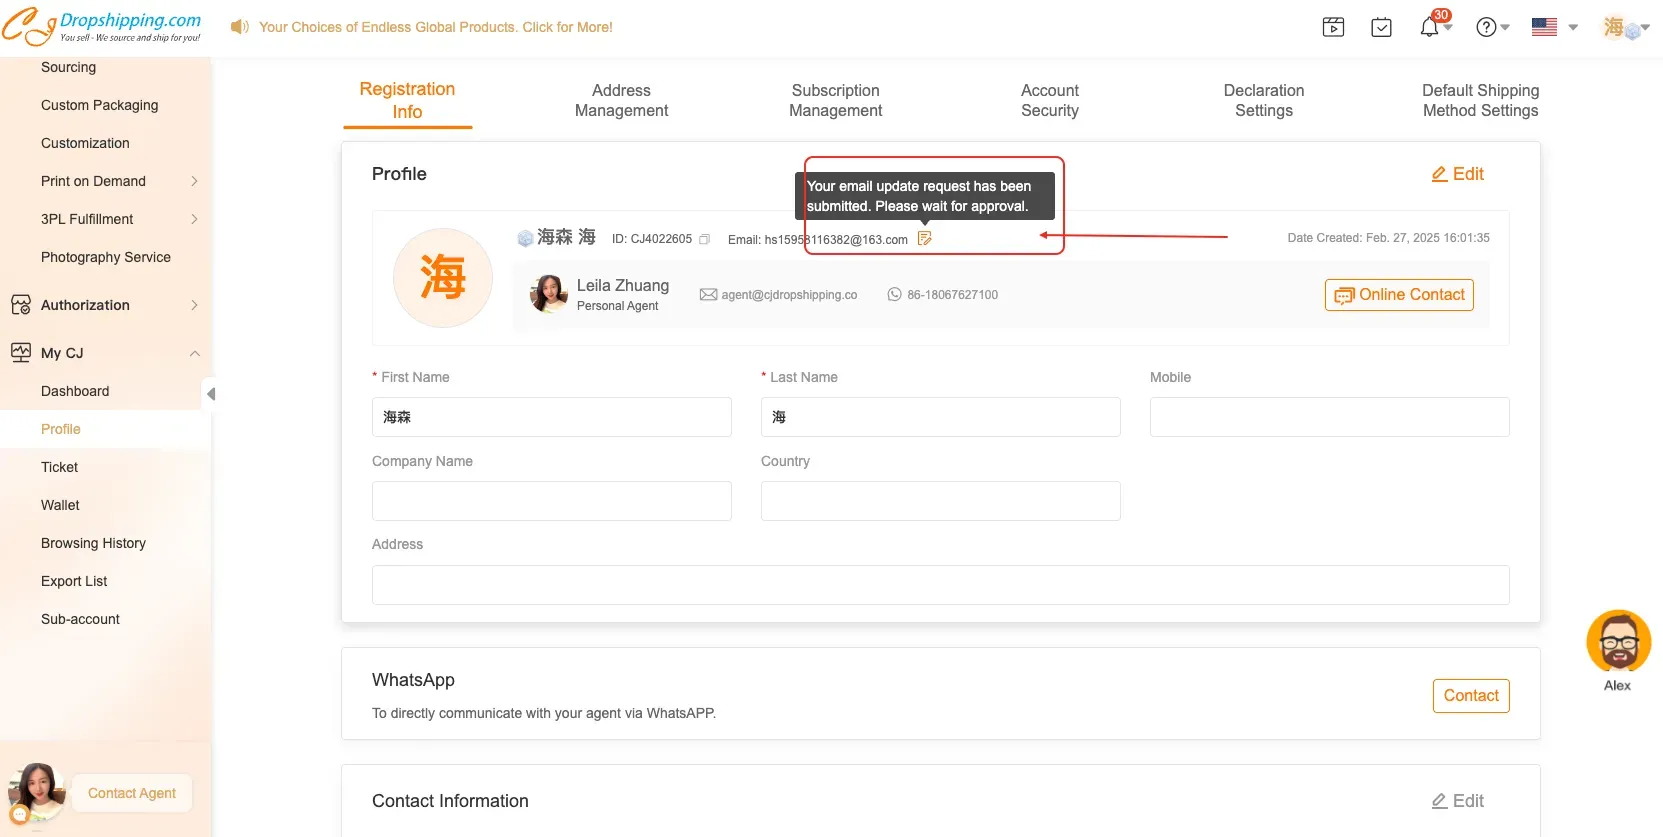Click into the Company Name field

551,501
